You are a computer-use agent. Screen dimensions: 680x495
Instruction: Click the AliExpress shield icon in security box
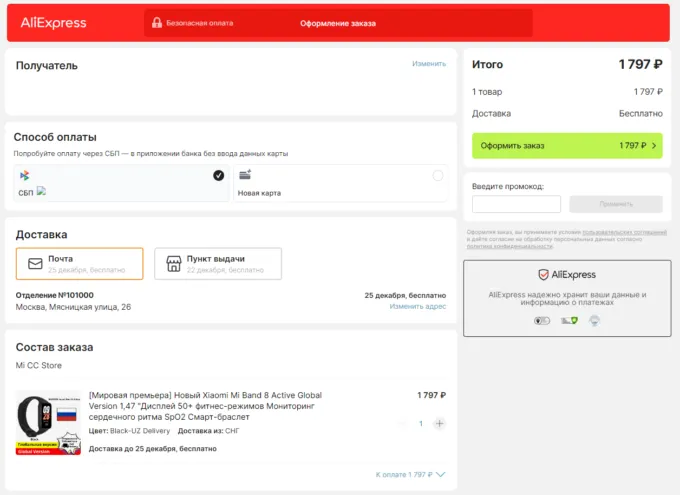[543, 274]
